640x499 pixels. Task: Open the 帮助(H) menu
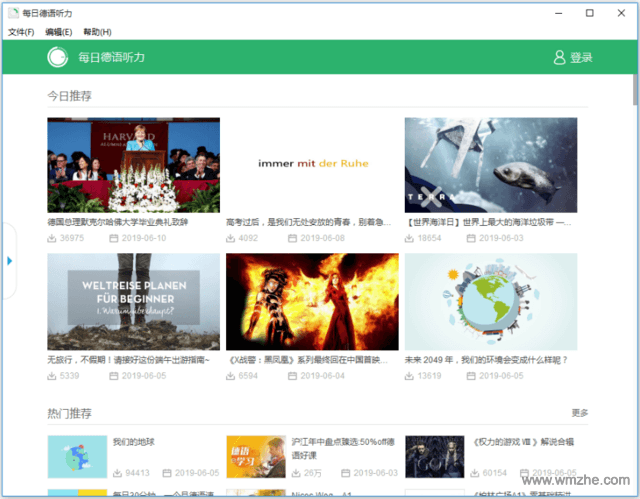tap(97, 32)
